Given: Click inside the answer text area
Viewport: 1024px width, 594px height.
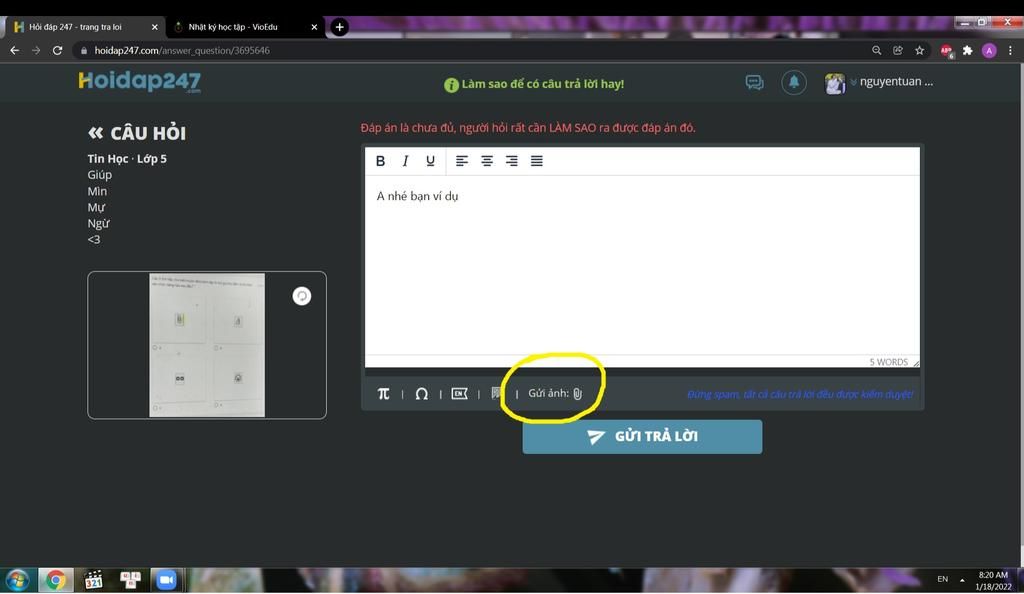Looking at the screenshot, I should click(x=642, y=265).
